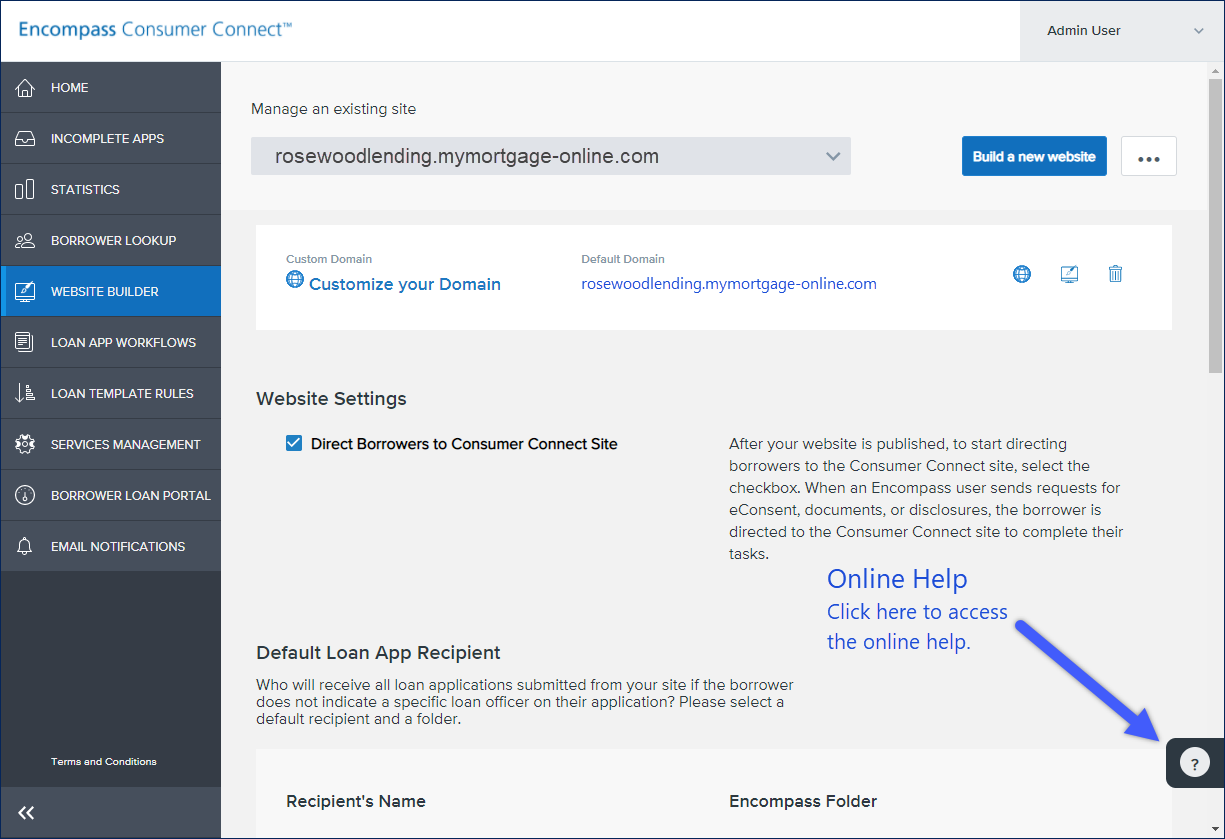This screenshot has height=839, width=1225.
Task: Click the Home house icon in sidebar
Action: pos(25,88)
